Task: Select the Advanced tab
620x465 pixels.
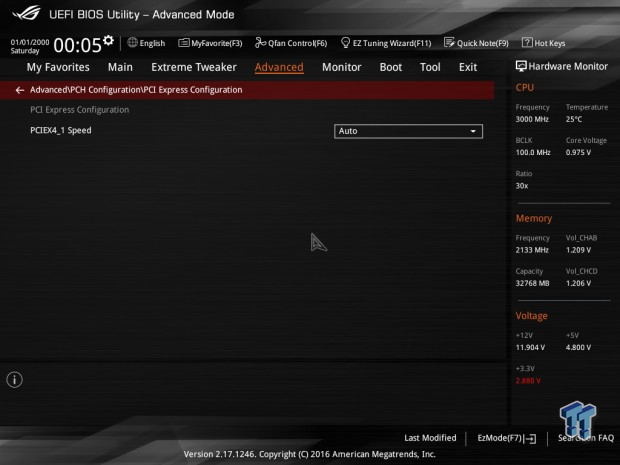Action: coord(279,67)
